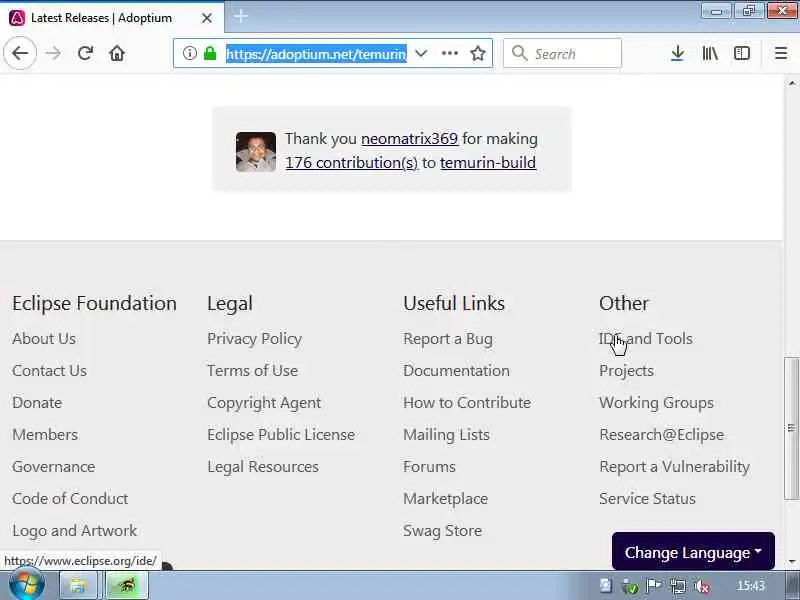Open page actions three-dot menu
The height and width of the screenshot is (600, 800).
pyautogui.click(x=449, y=53)
